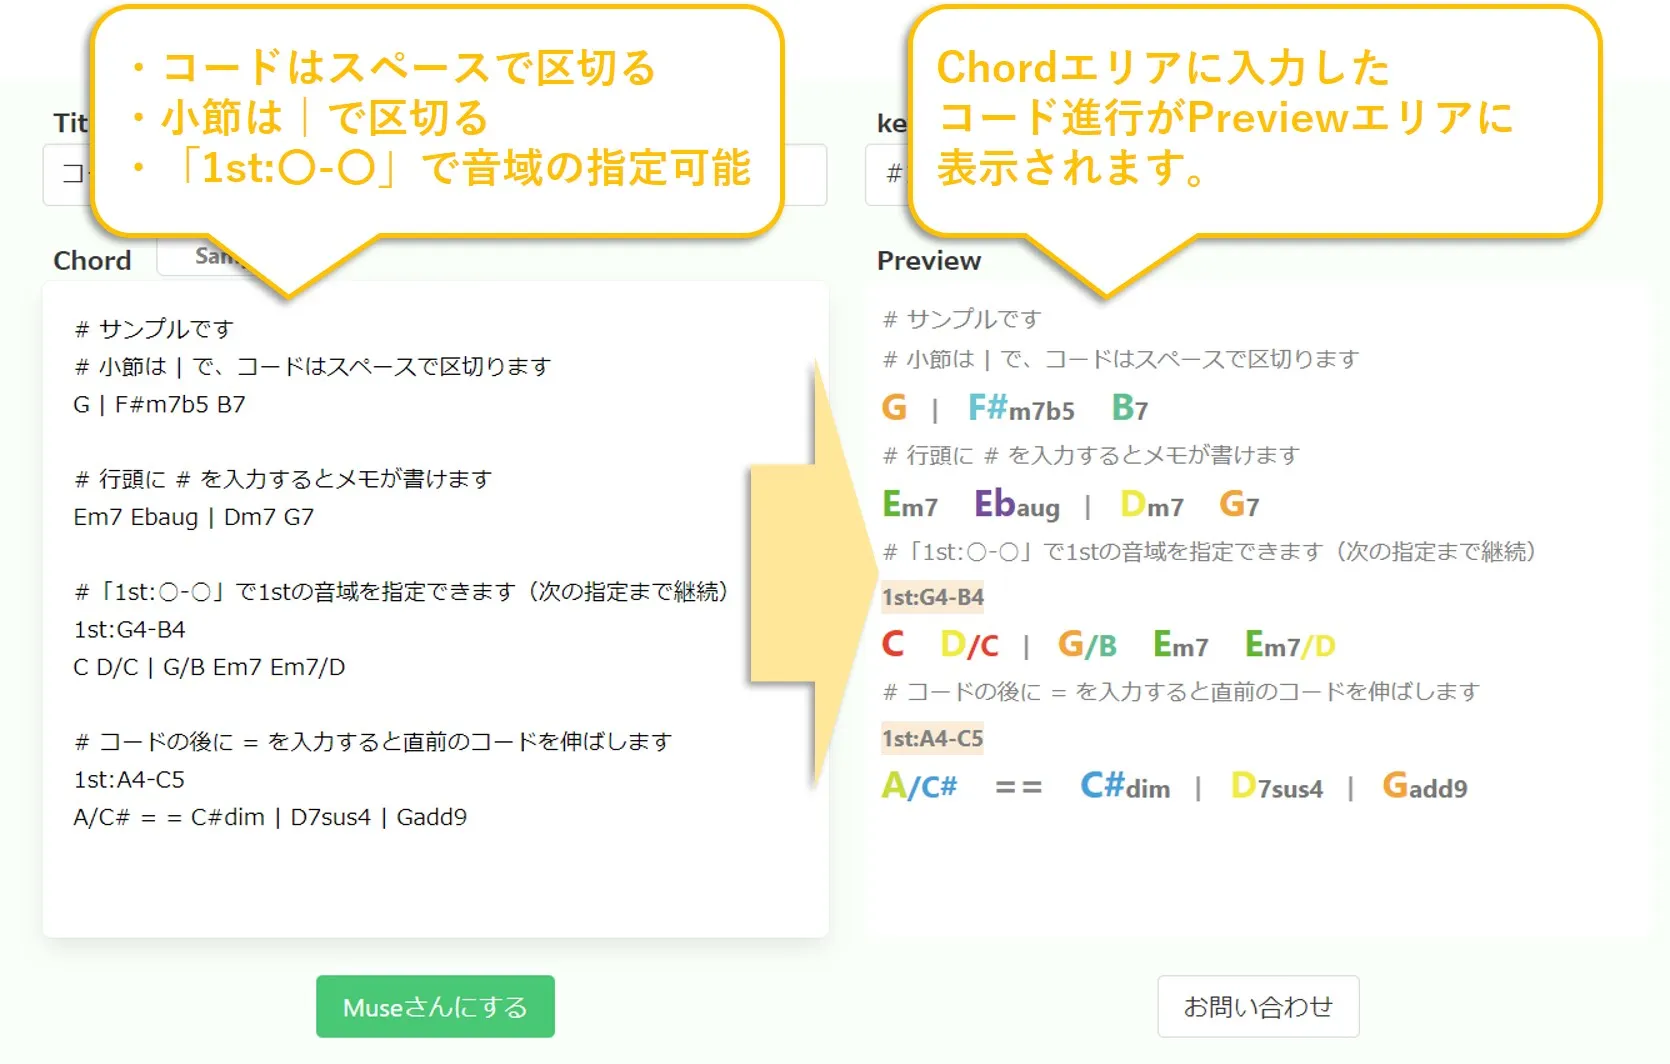
Task: Select the Dm7 chord in Preview
Action: (x=1151, y=505)
